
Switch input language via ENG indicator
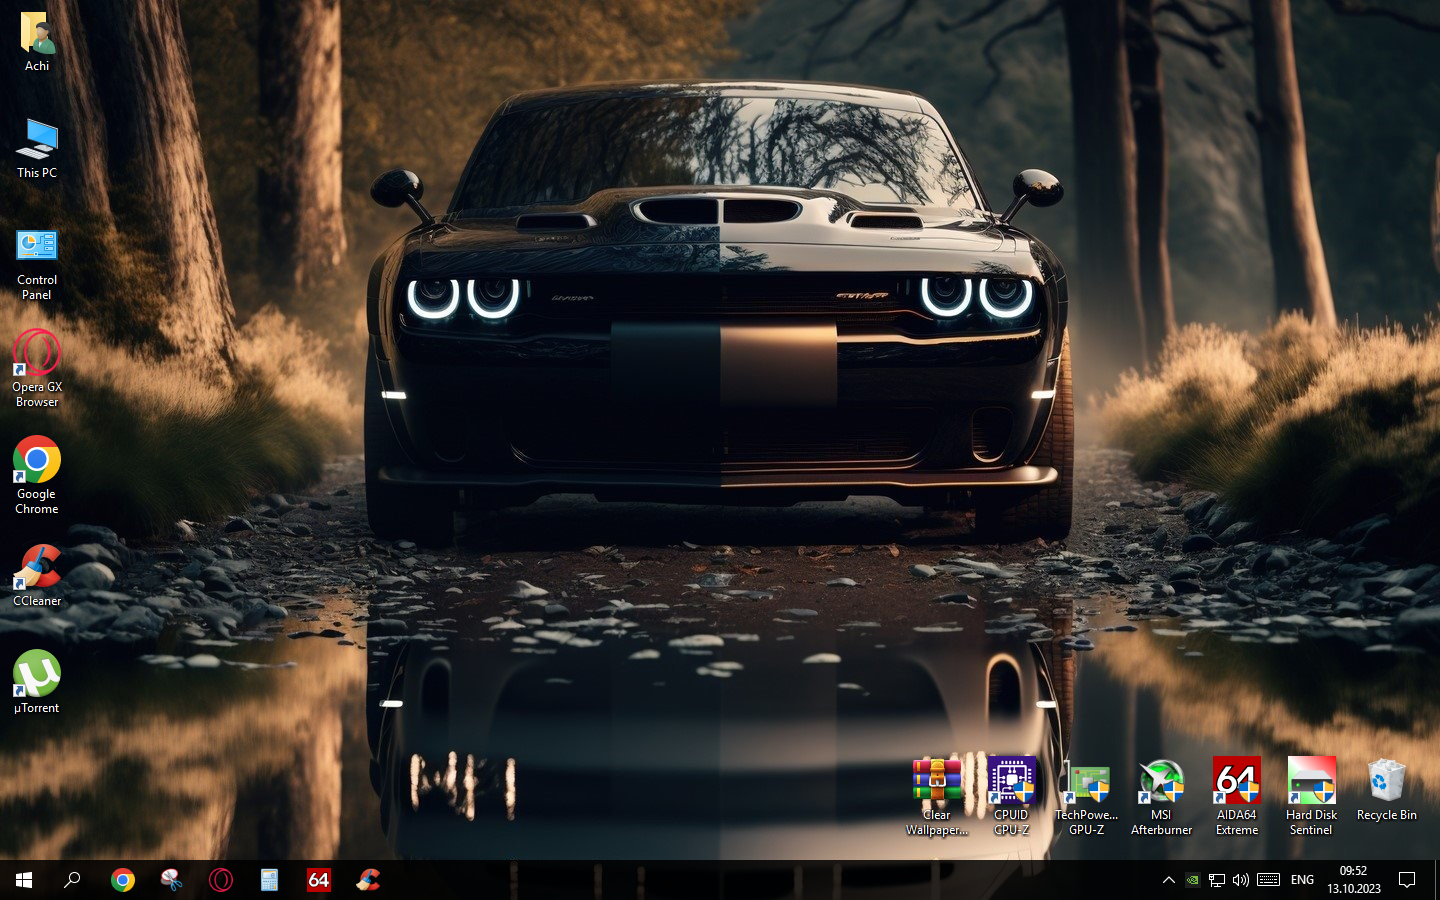coord(1302,880)
